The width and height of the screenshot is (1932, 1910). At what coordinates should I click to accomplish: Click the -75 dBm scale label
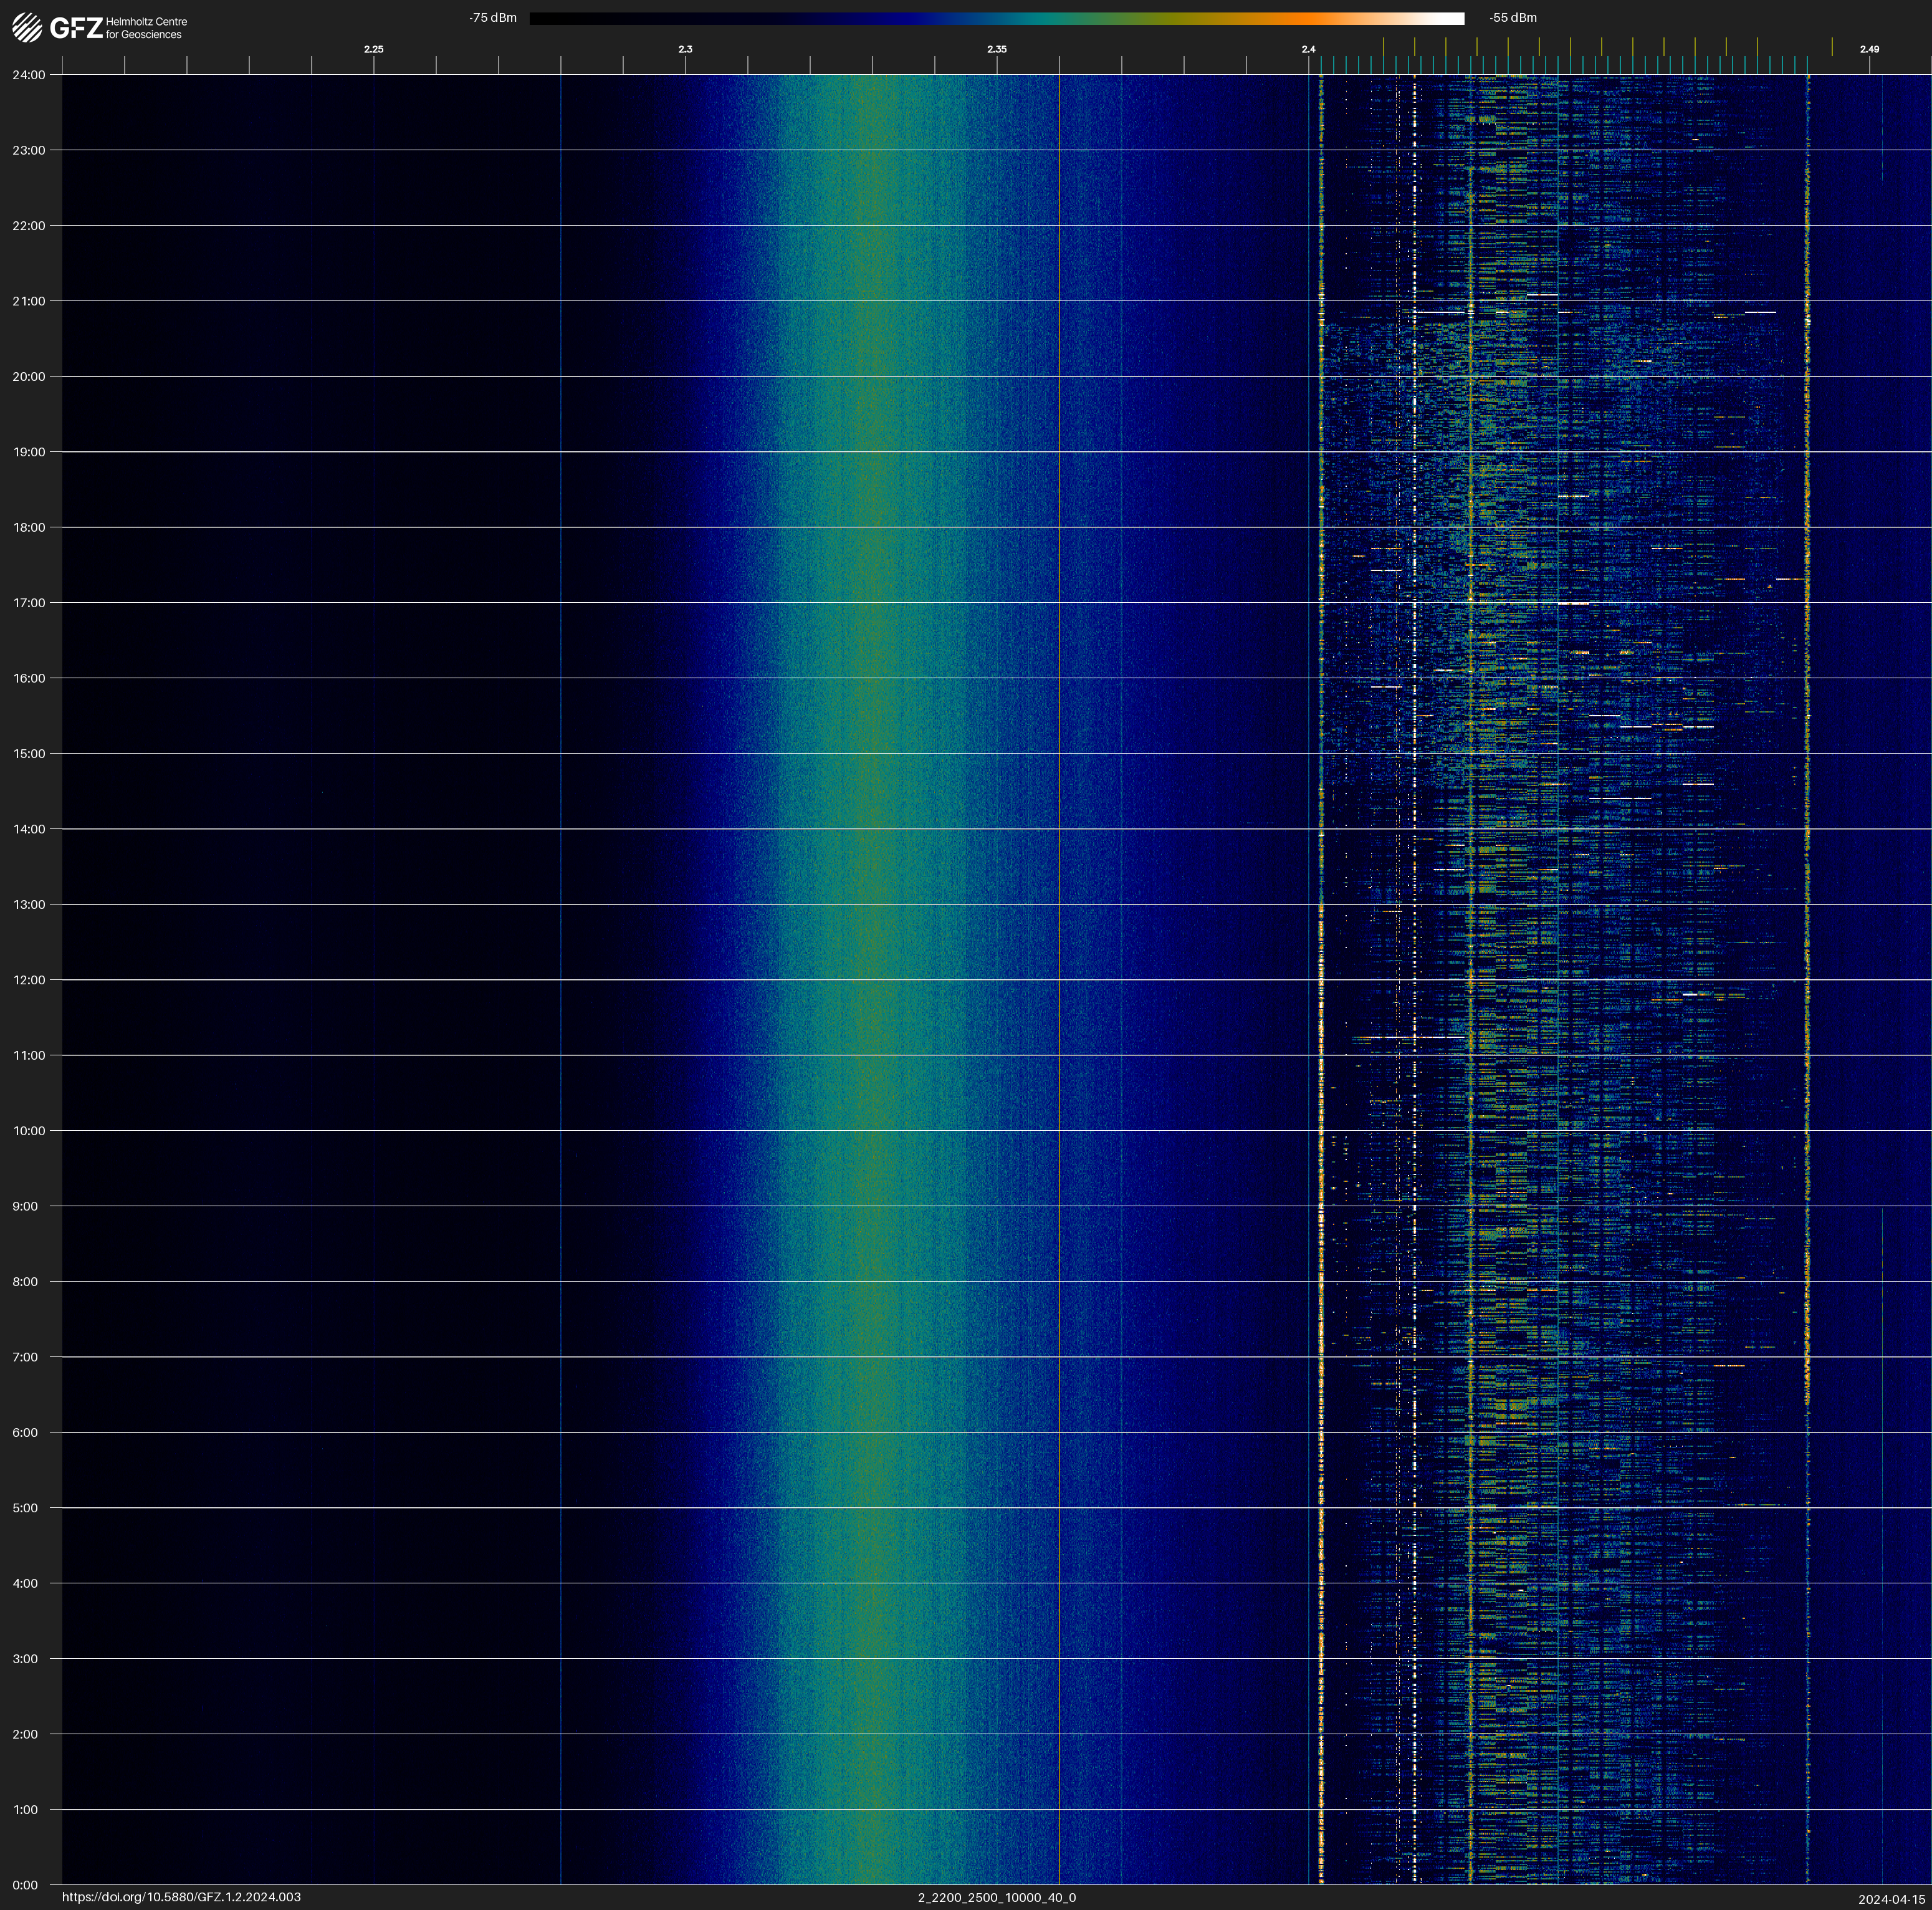tap(493, 18)
